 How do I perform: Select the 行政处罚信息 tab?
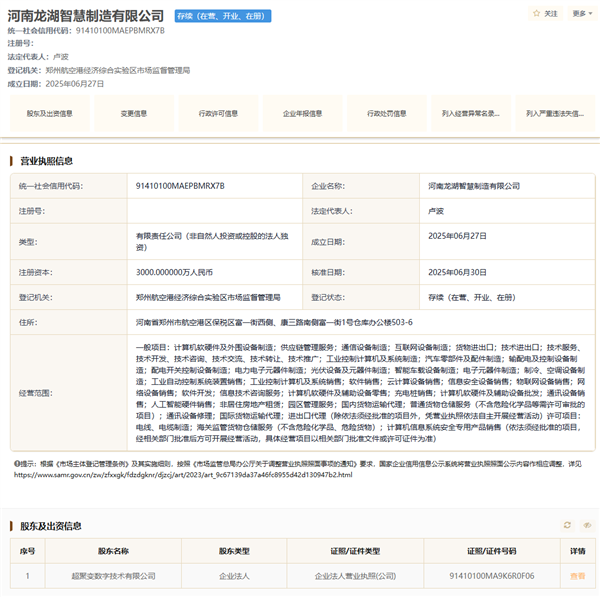tap(386, 113)
